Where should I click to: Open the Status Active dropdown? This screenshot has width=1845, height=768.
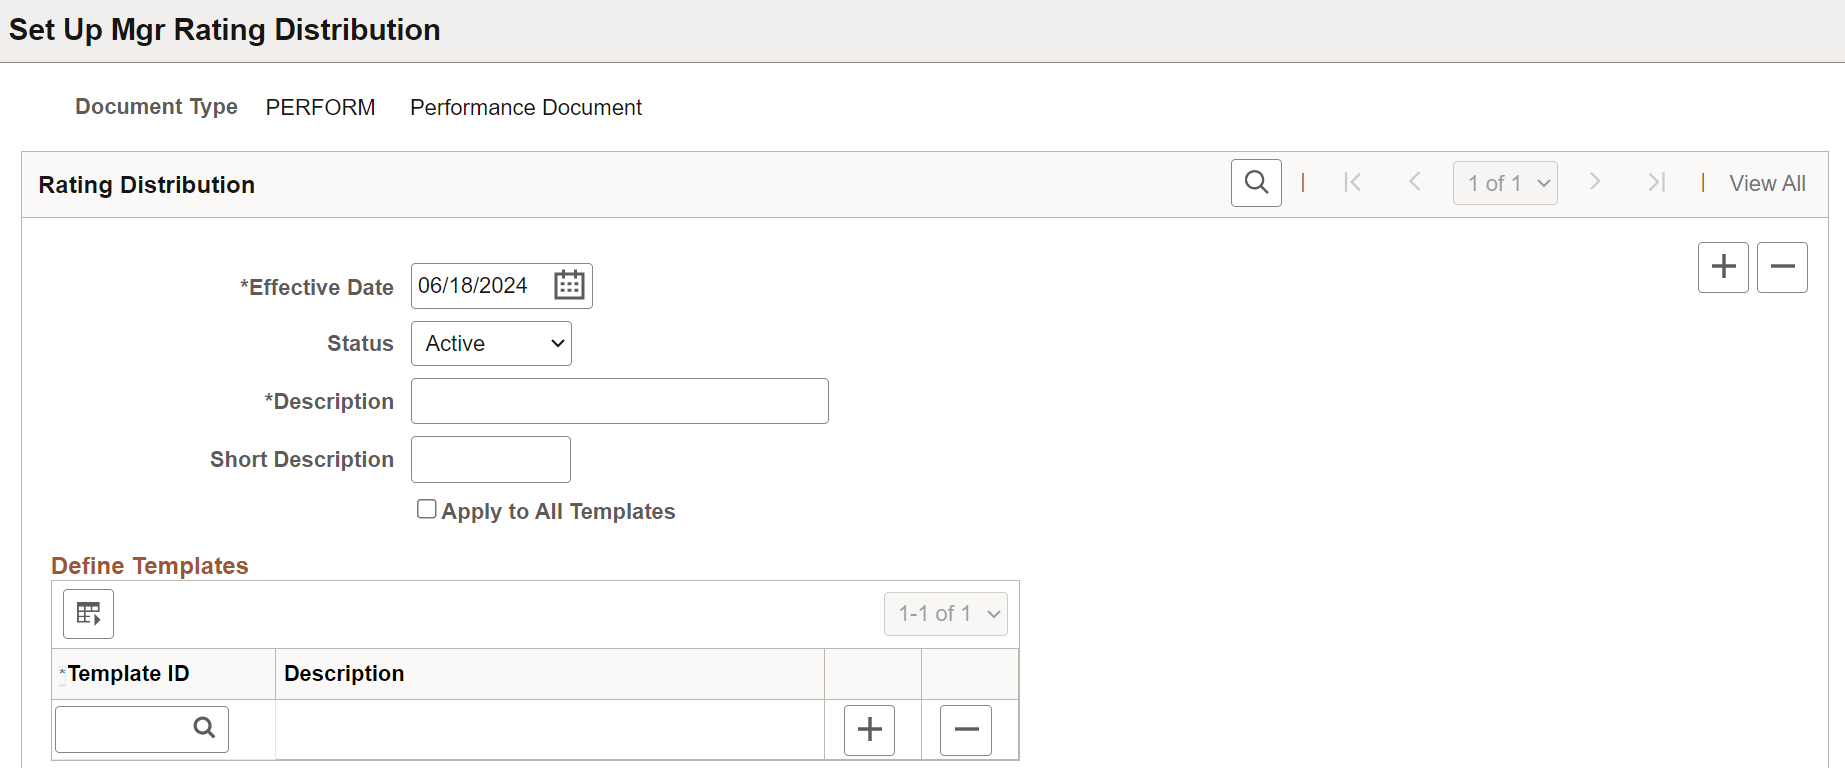pyautogui.click(x=491, y=343)
